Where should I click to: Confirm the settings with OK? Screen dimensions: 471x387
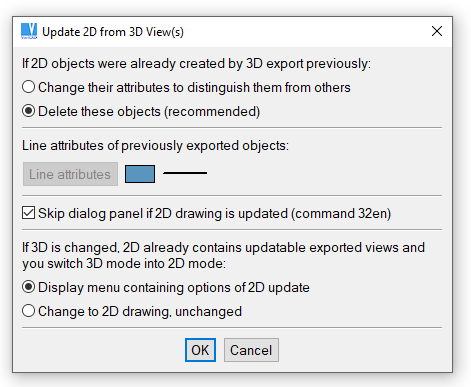coord(200,350)
